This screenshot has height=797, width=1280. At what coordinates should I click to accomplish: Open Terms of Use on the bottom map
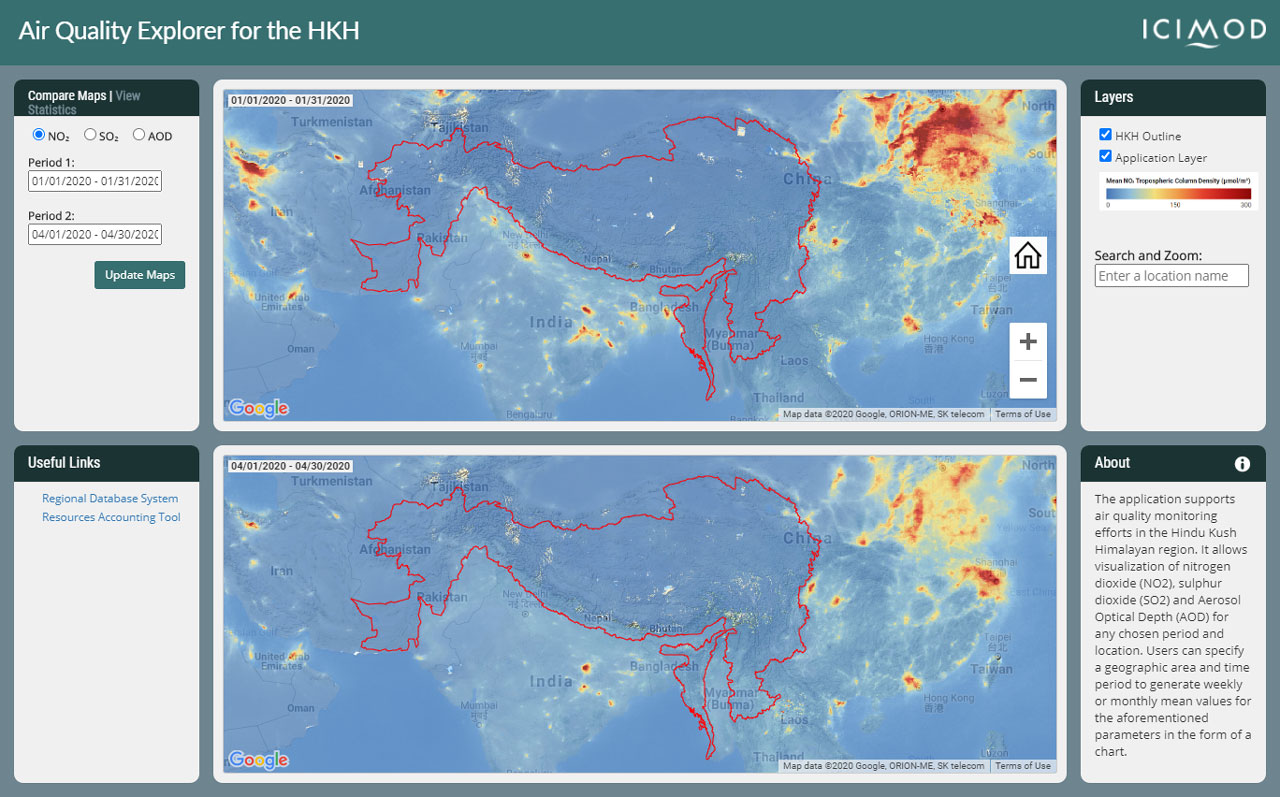(x=1023, y=766)
